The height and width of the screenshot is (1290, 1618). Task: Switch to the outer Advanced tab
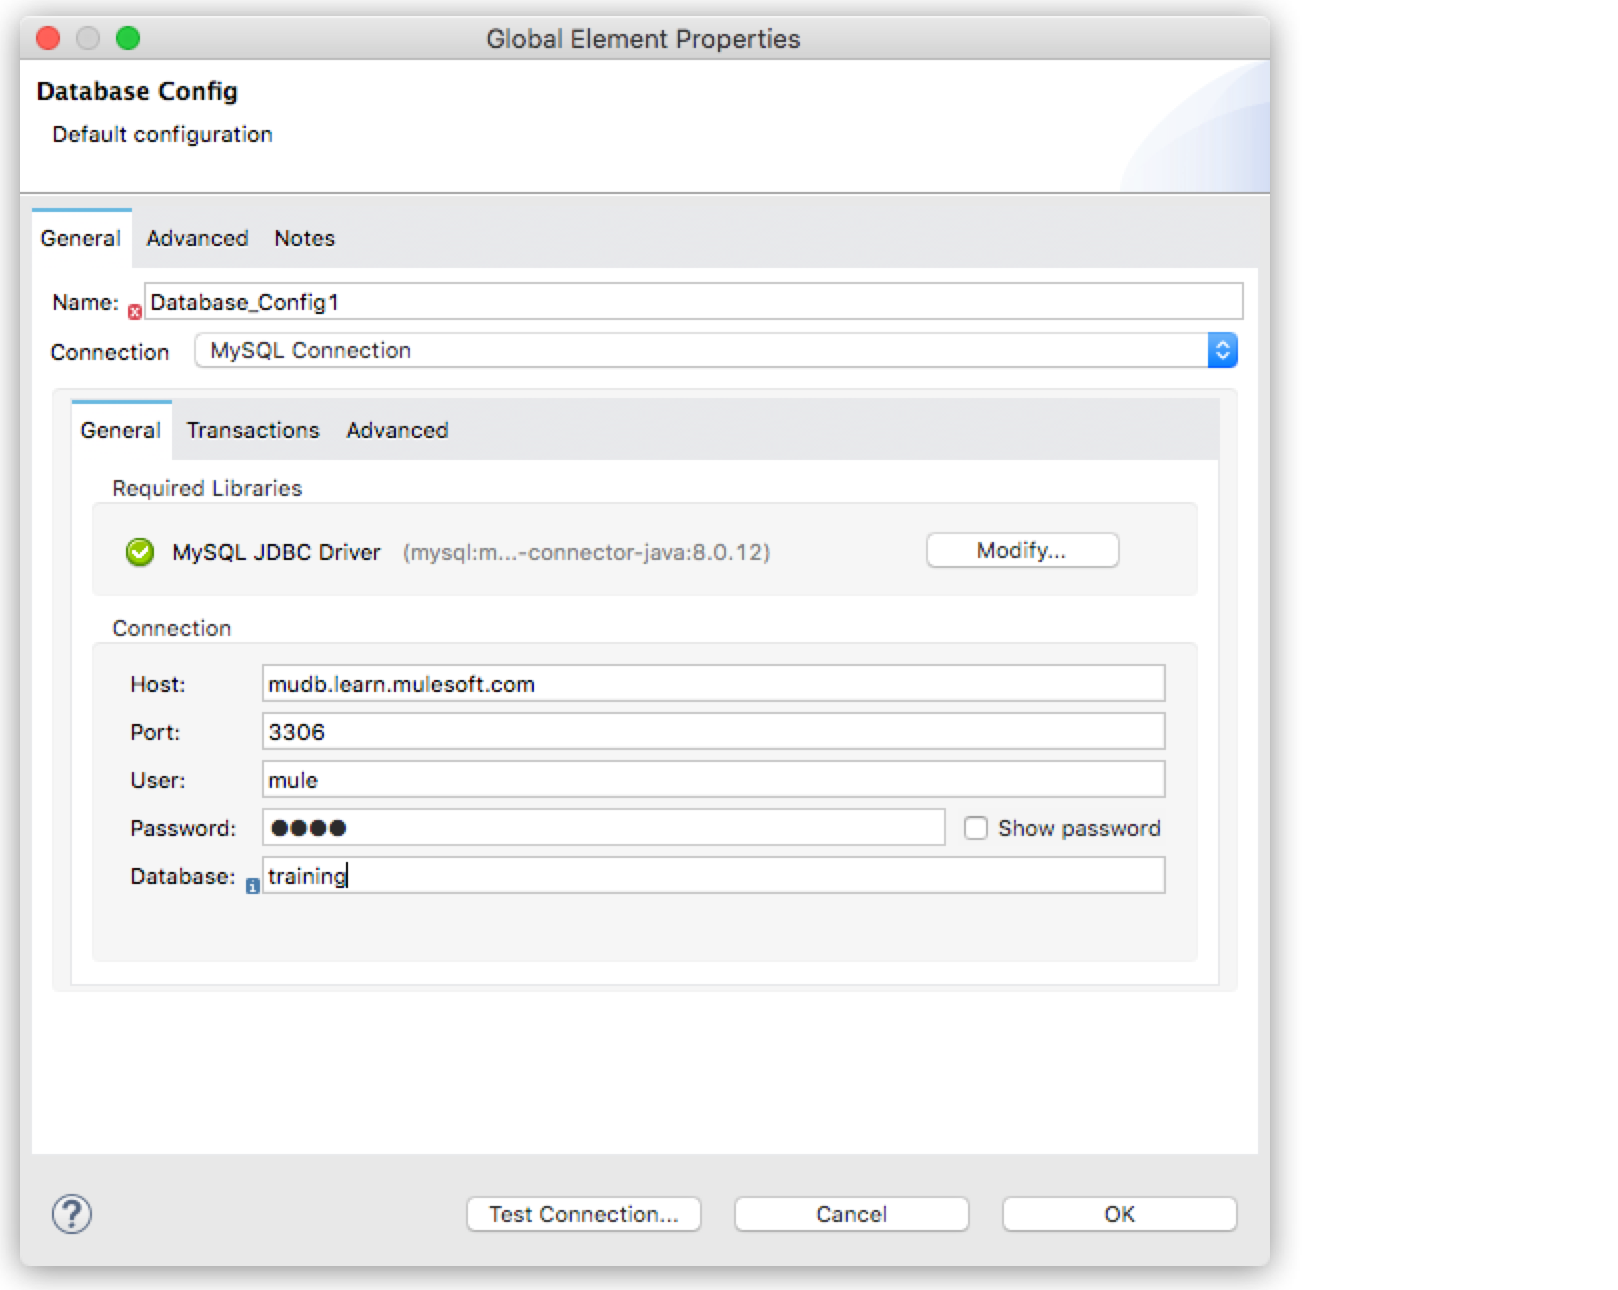point(196,238)
